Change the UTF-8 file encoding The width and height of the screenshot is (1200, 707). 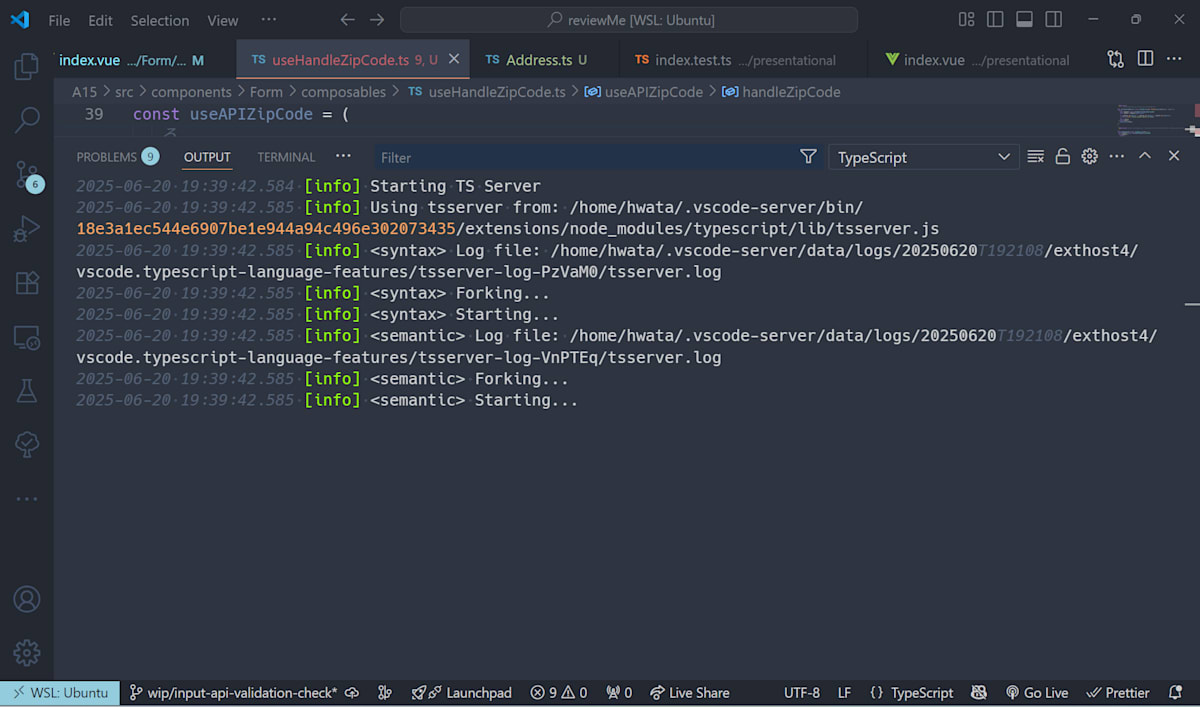[x=802, y=692]
